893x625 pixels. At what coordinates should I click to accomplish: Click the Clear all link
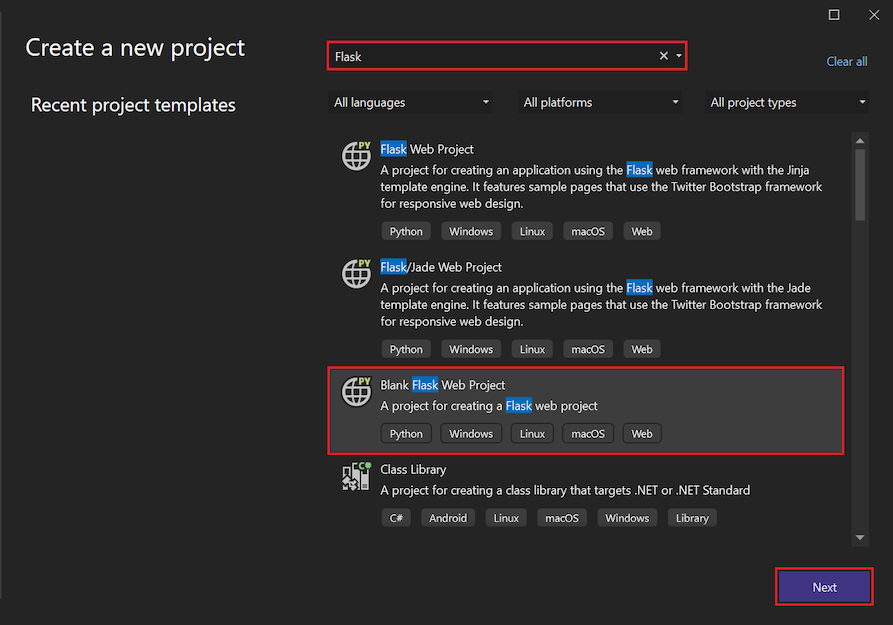coord(846,61)
